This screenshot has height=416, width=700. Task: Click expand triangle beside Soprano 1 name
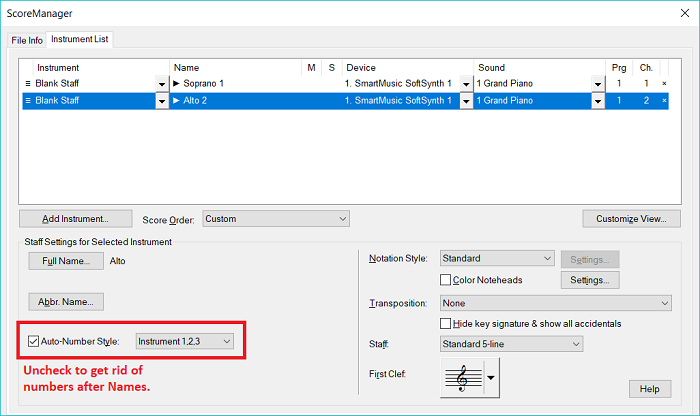(177, 84)
